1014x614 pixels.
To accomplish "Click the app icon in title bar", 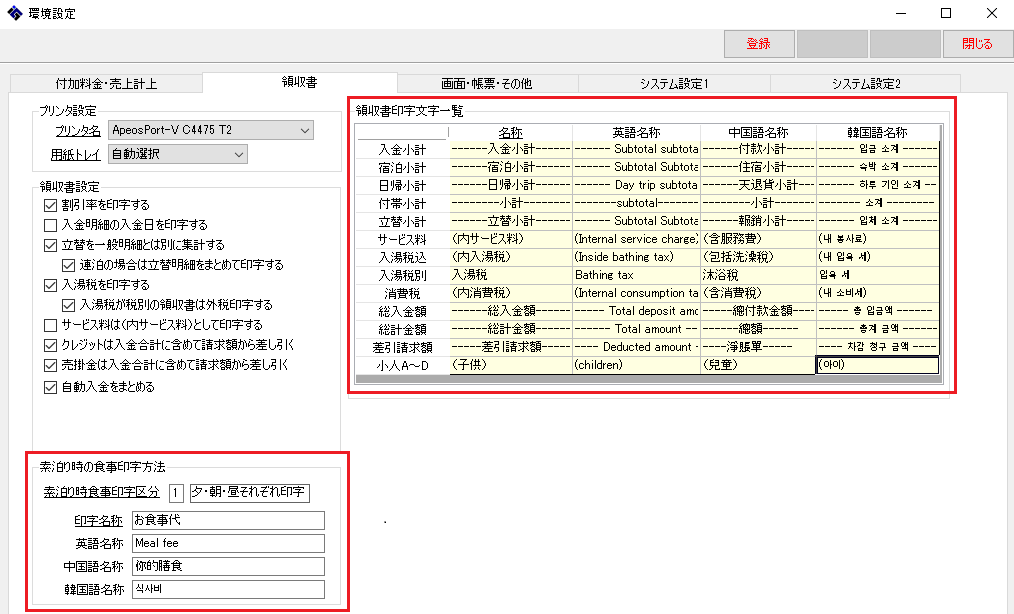I will [13, 14].
